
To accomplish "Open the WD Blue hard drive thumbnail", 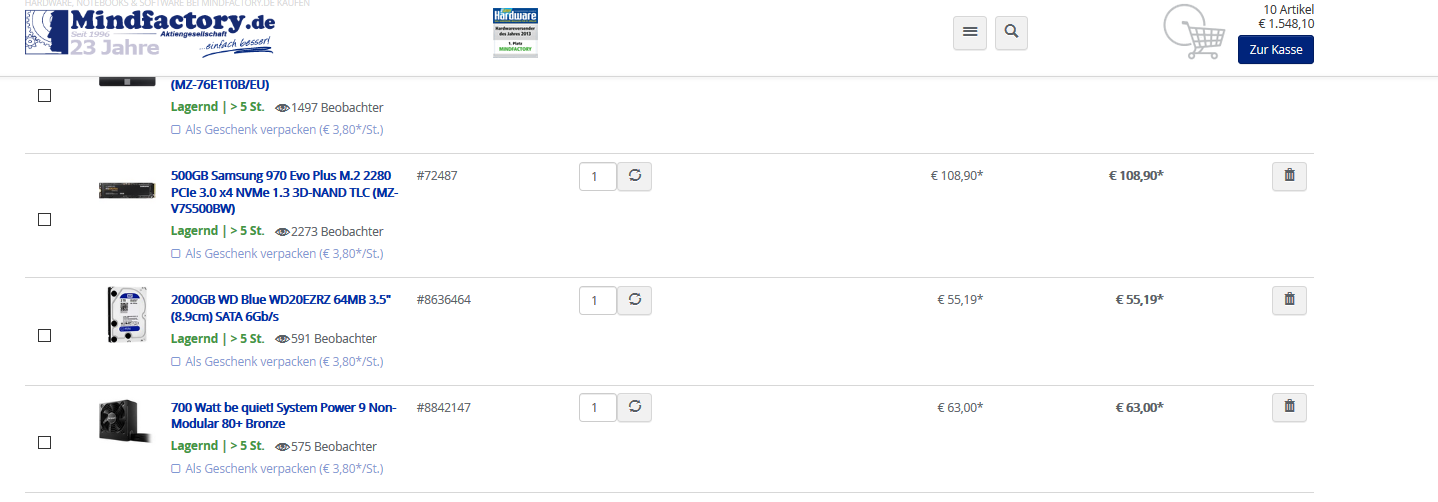I will coord(126,314).
